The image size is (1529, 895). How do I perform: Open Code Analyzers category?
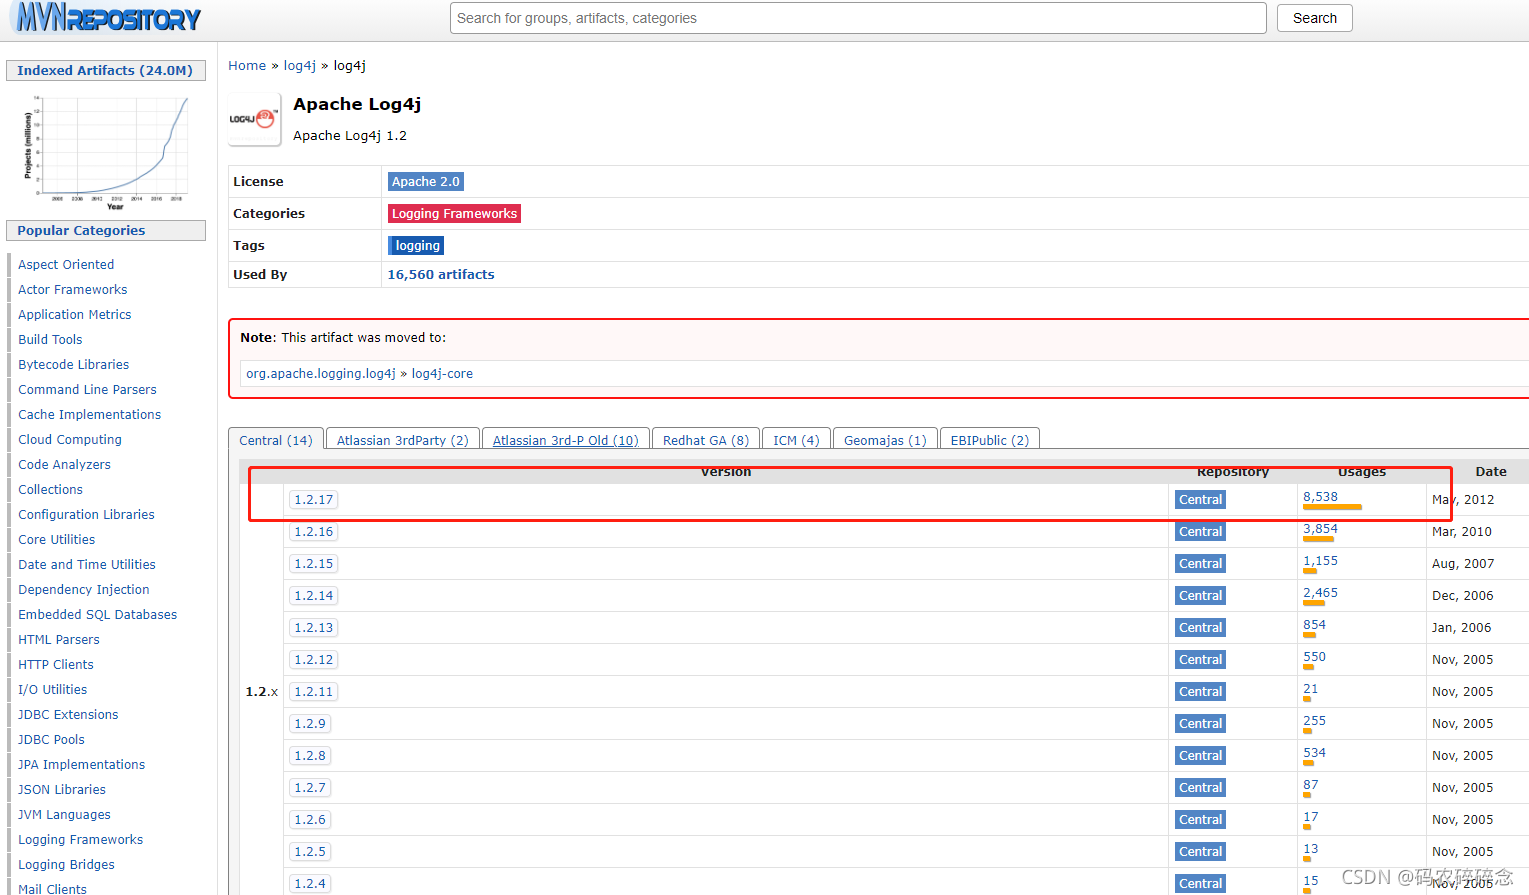[x=64, y=465]
